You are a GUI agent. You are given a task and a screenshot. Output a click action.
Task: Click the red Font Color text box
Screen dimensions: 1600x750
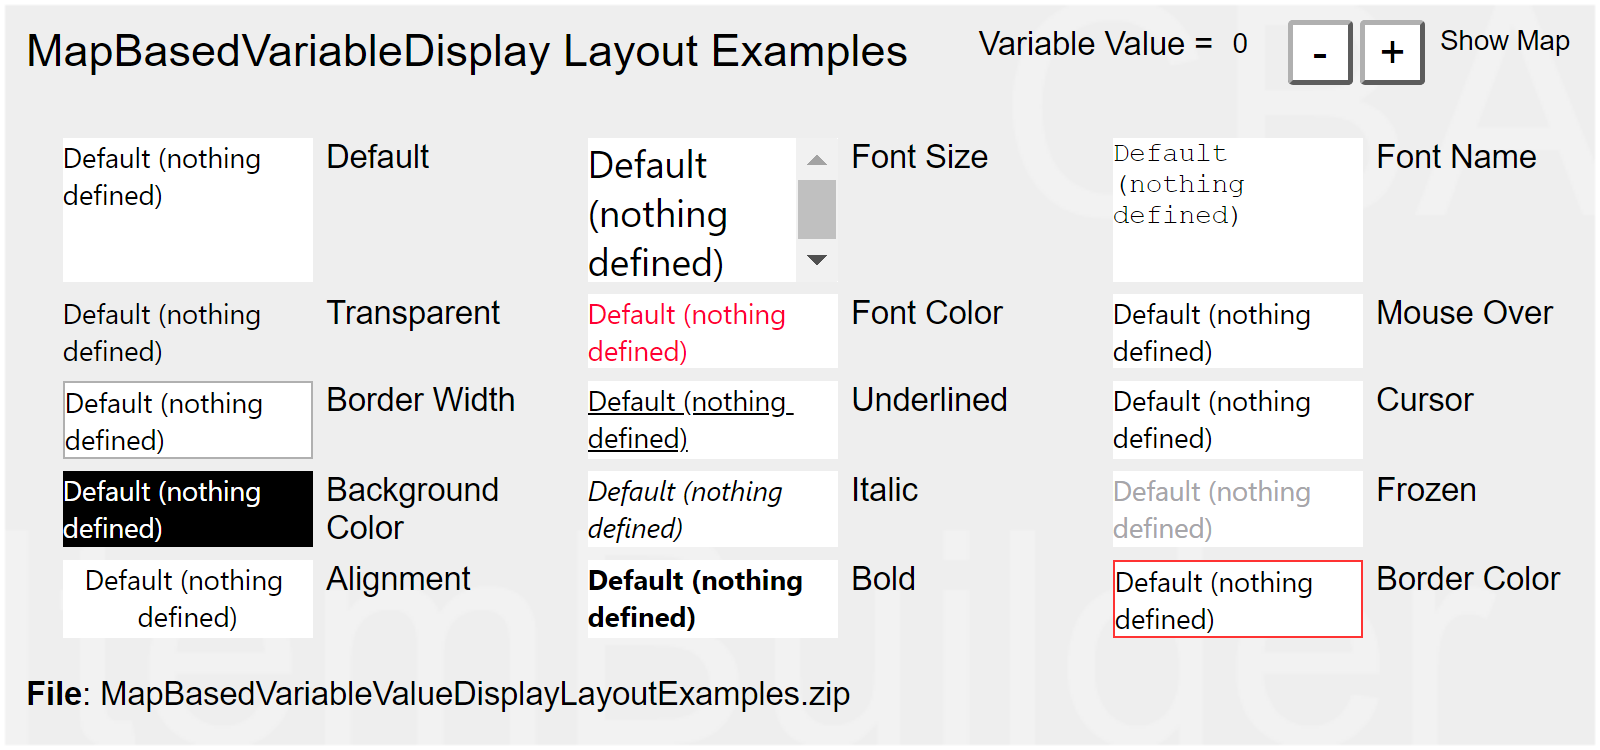point(712,332)
